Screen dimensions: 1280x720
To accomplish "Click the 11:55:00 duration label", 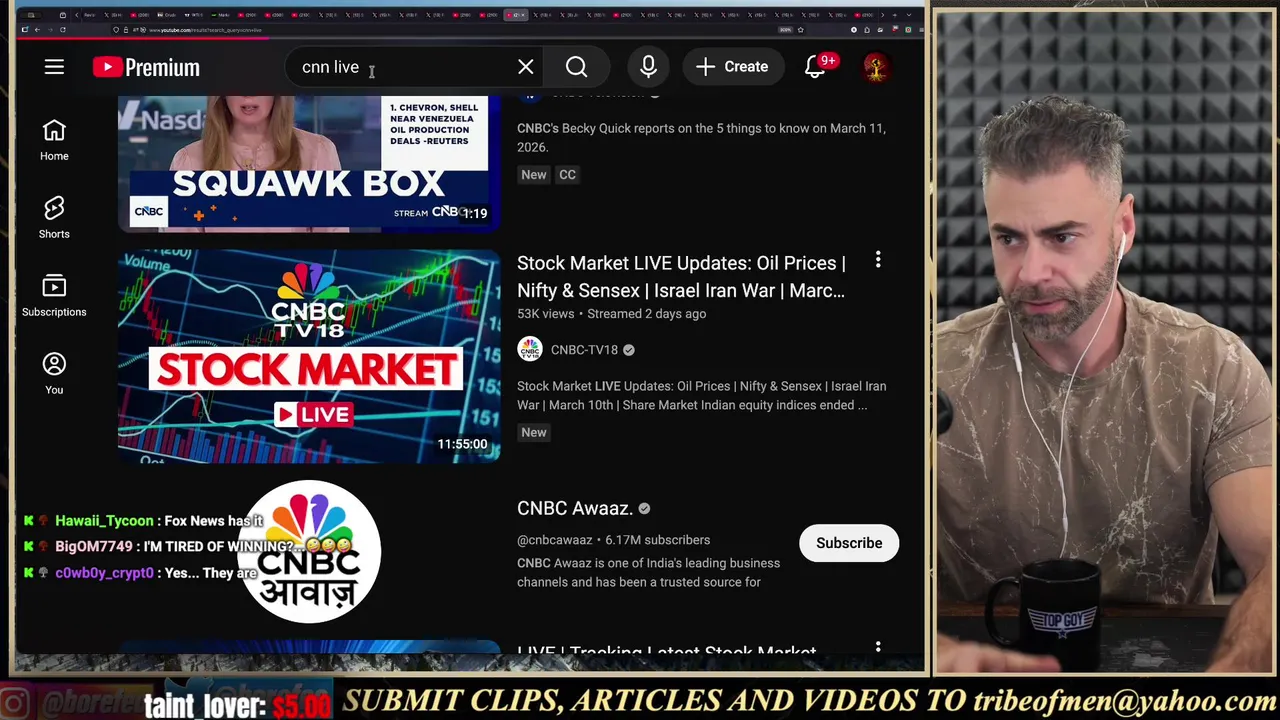I will 462,444.
